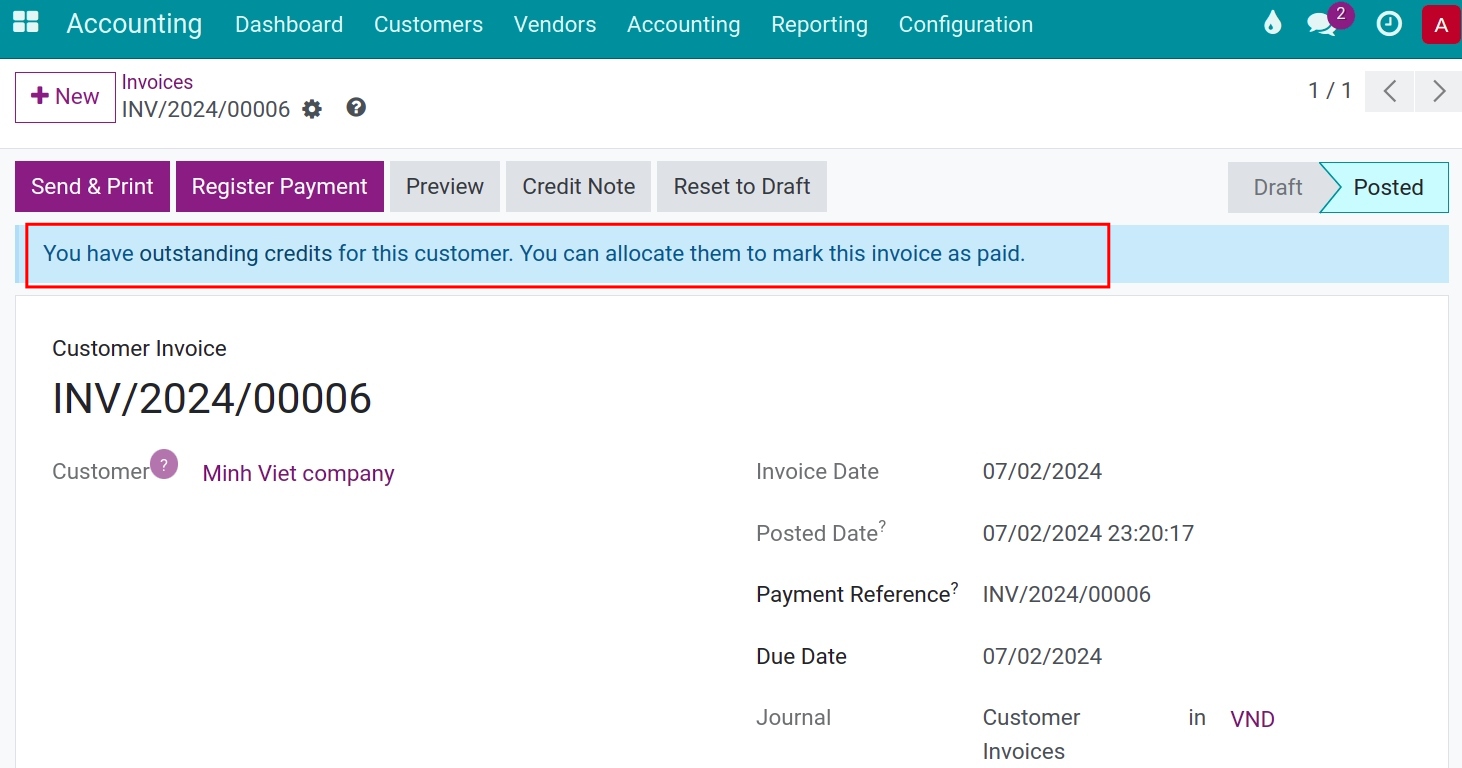Click the large INV/2024/00006 heading
1462x768 pixels.
click(212, 398)
